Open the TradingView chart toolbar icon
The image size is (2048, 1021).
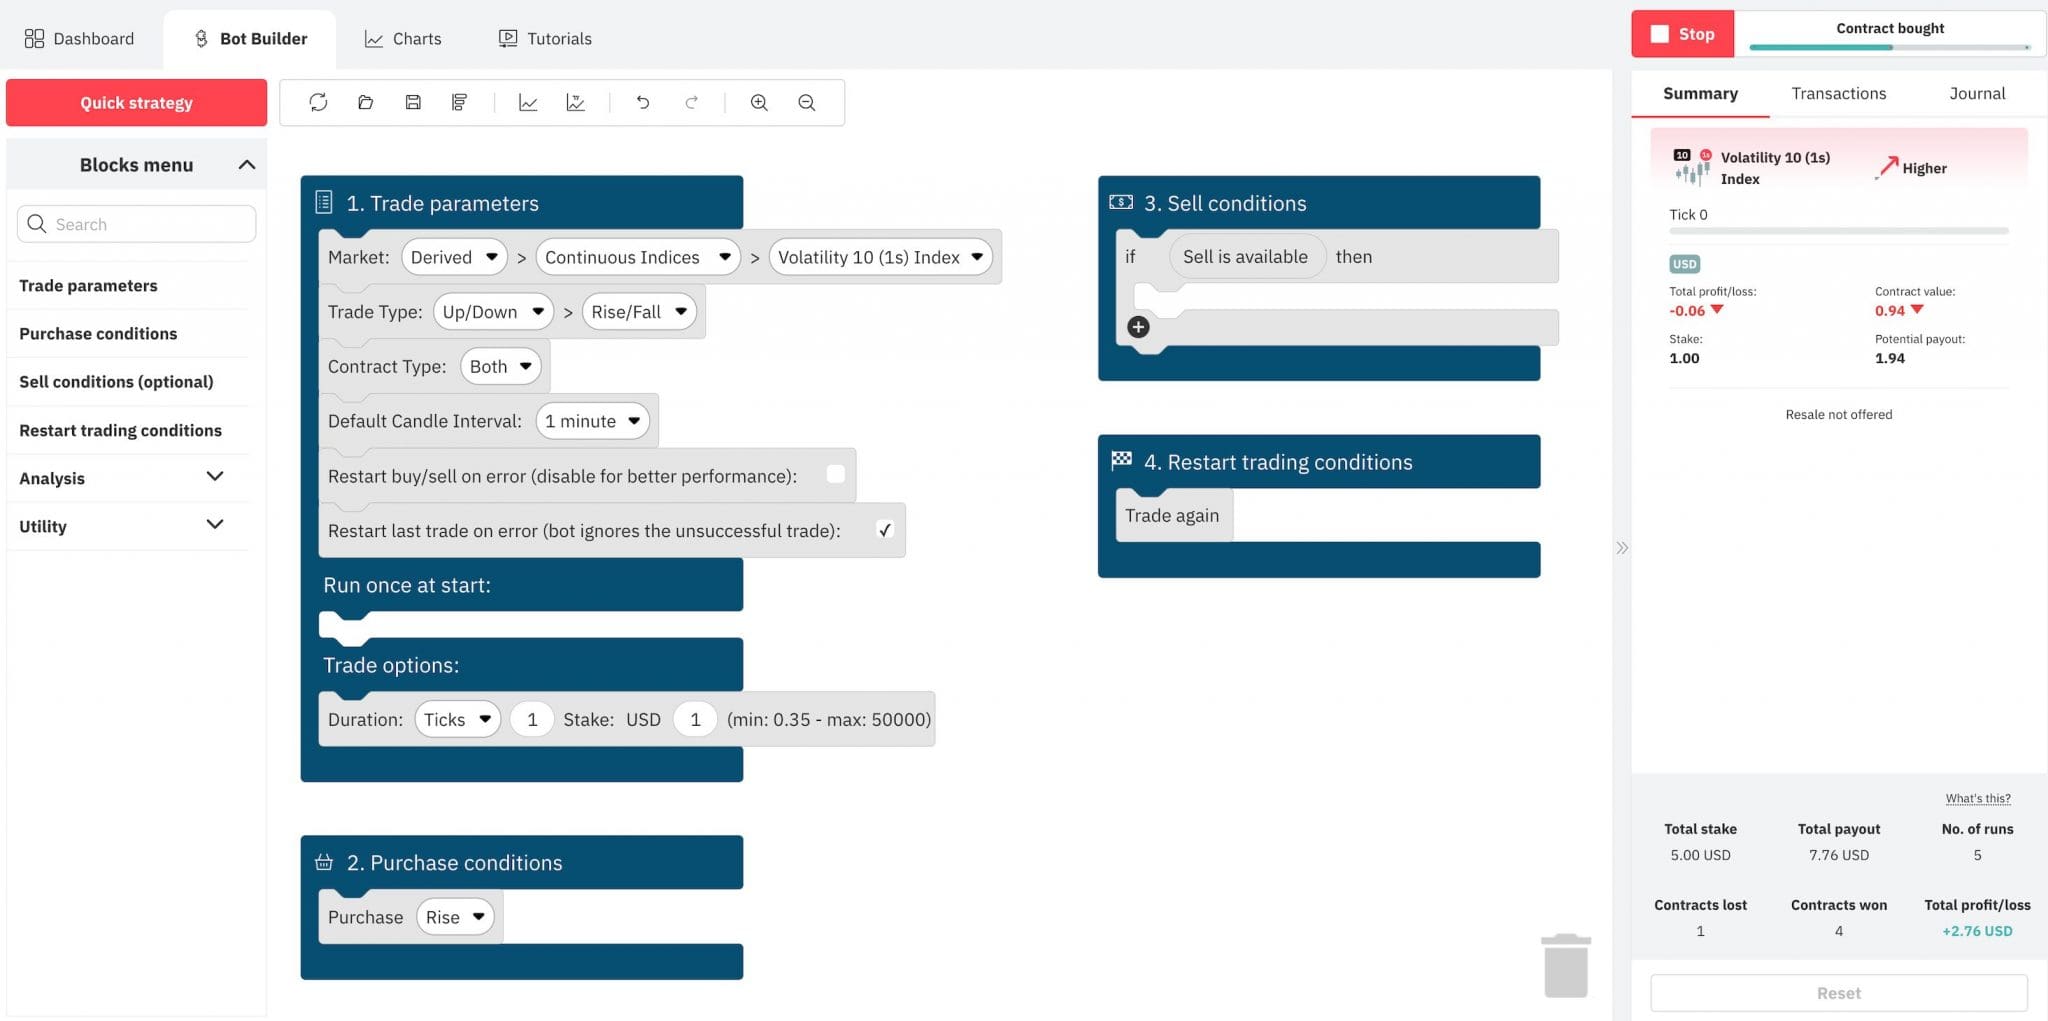(x=576, y=102)
